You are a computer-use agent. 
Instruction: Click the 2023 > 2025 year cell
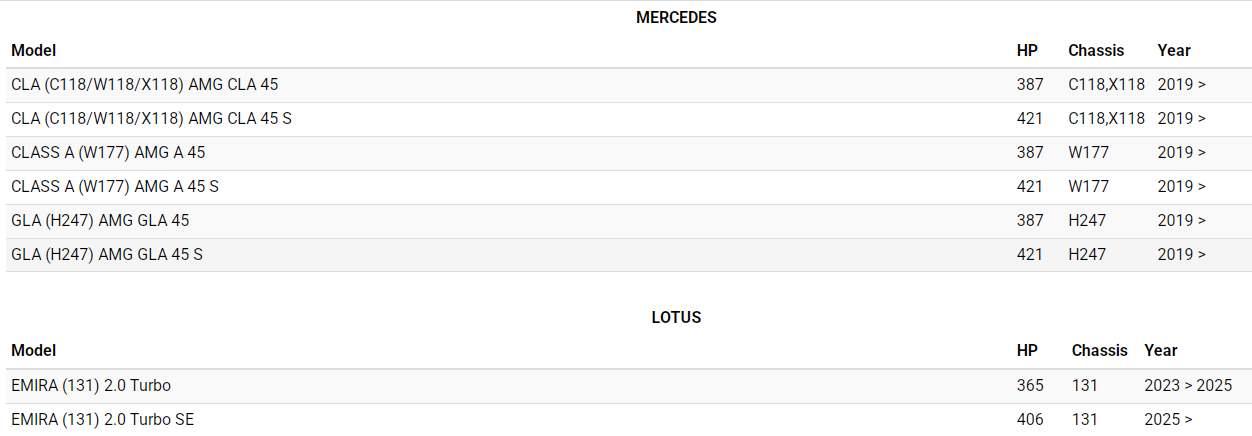pos(1188,386)
